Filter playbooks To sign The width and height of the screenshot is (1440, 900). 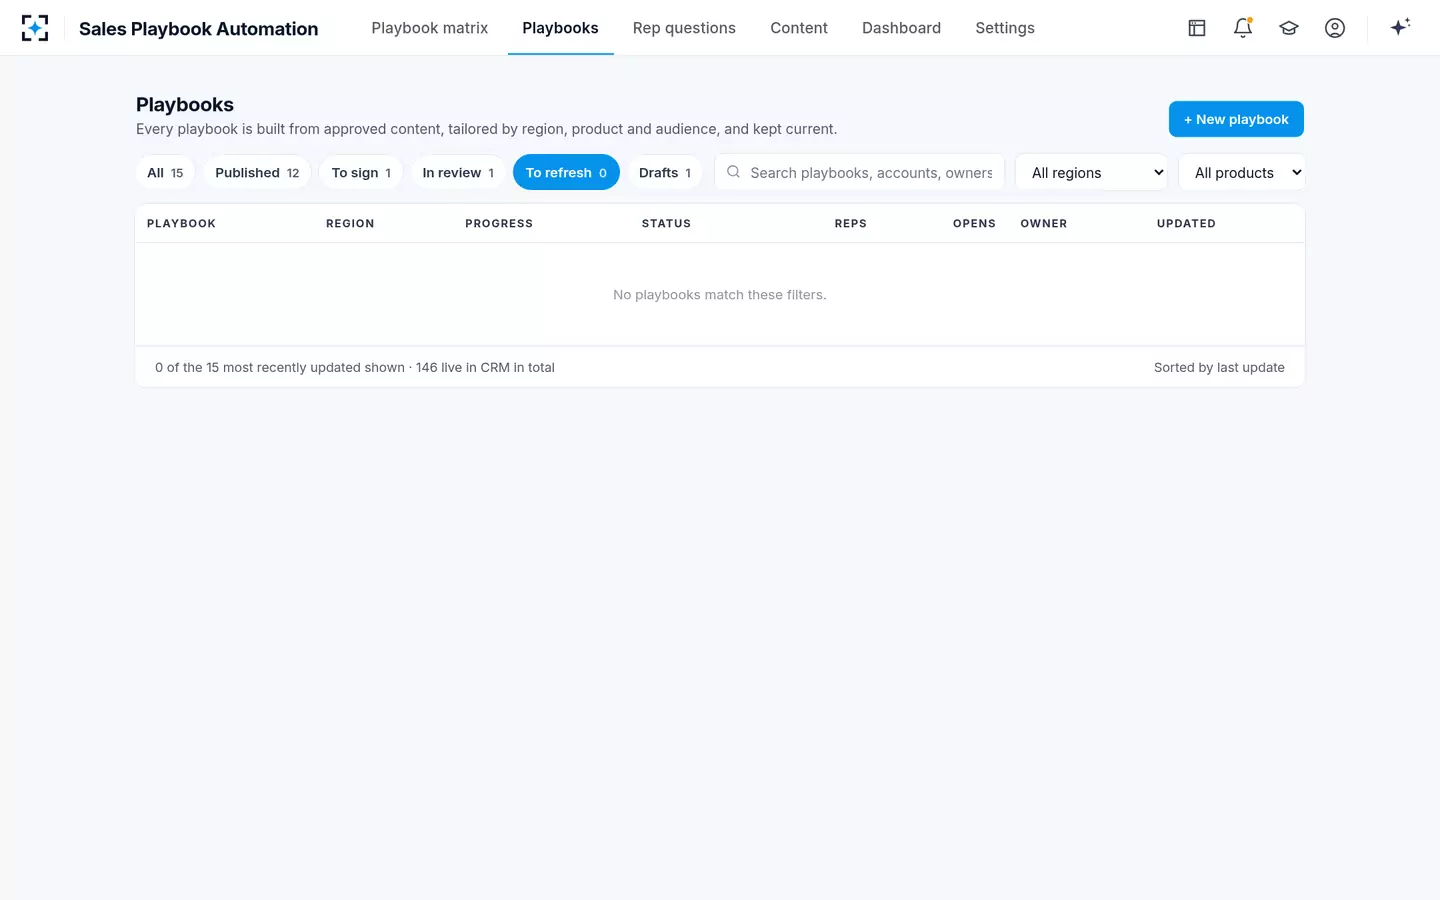tap(361, 172)
